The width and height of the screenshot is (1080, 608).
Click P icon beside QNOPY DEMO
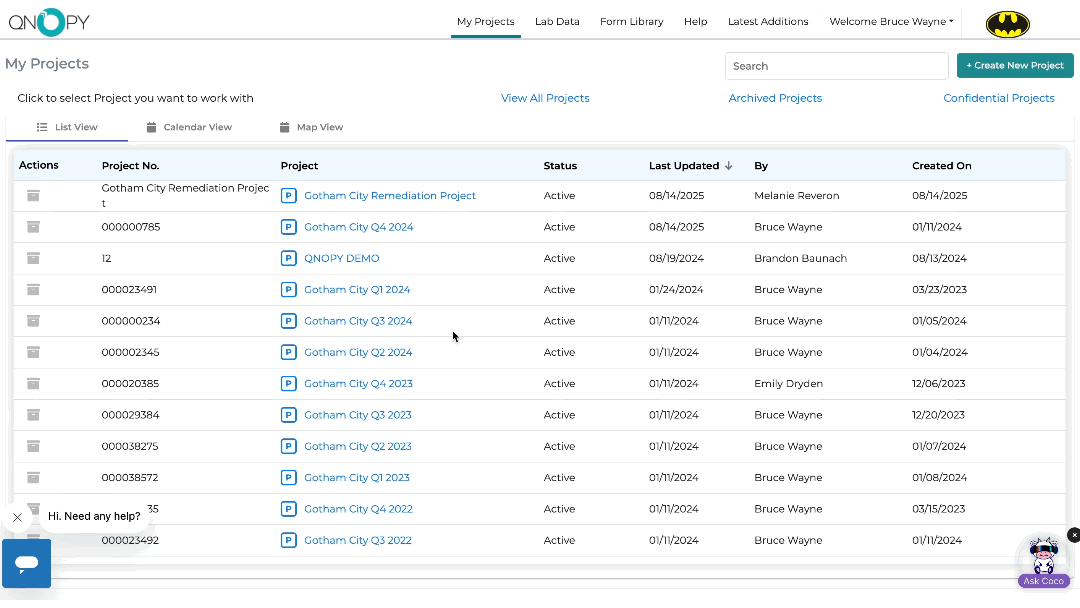(x=289, y=258)
